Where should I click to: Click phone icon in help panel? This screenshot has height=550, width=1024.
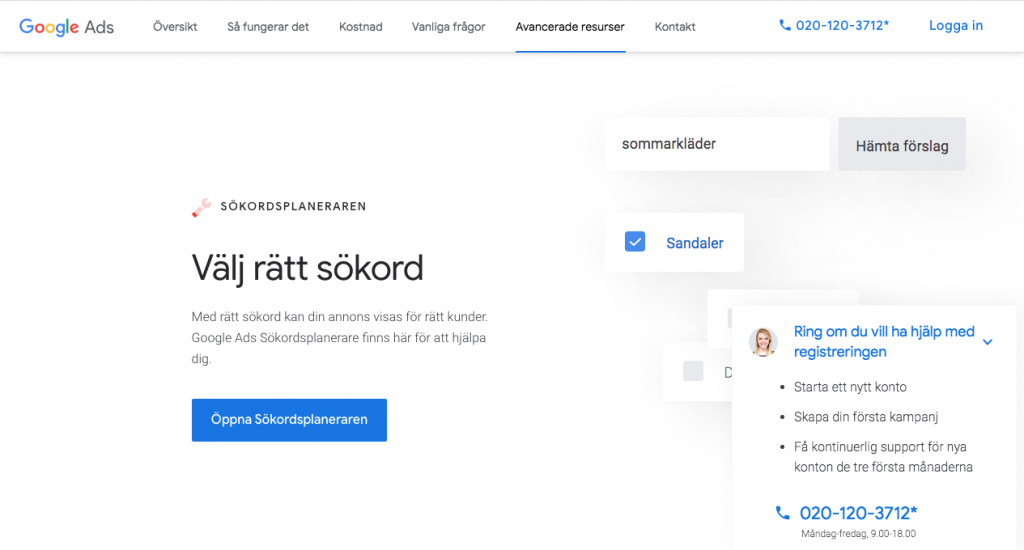(782, 513)
